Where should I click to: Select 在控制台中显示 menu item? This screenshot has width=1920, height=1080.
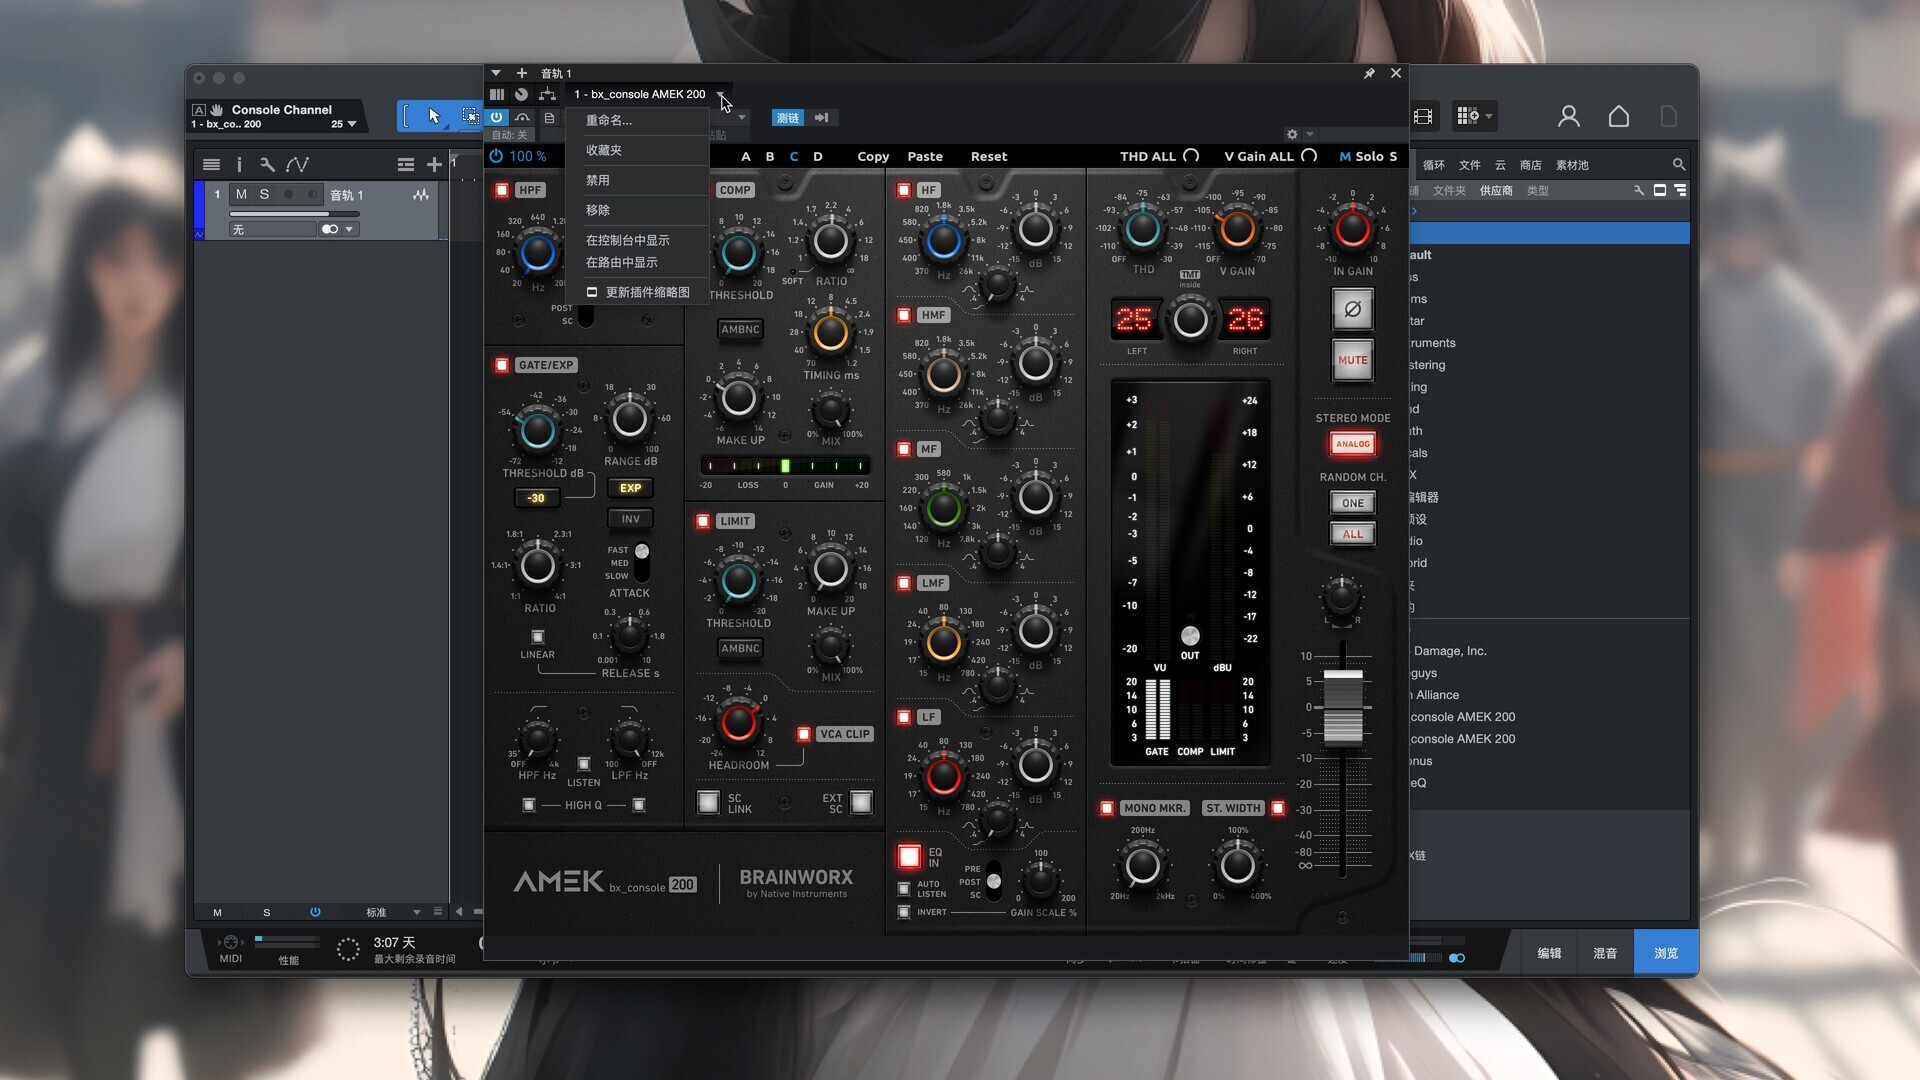click(637, 240)
